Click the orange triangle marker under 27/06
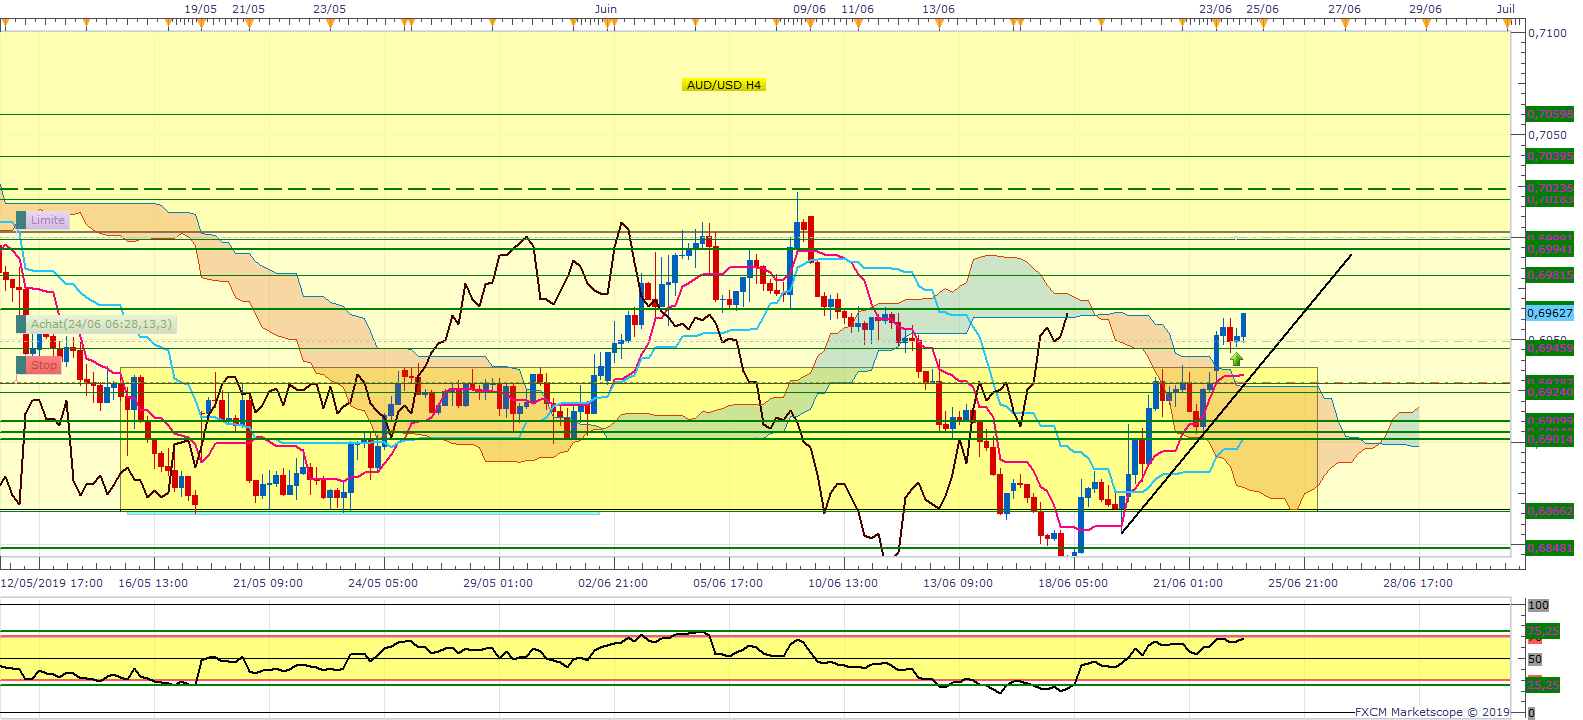The image size is (1583, 720). coord(1344,23)
